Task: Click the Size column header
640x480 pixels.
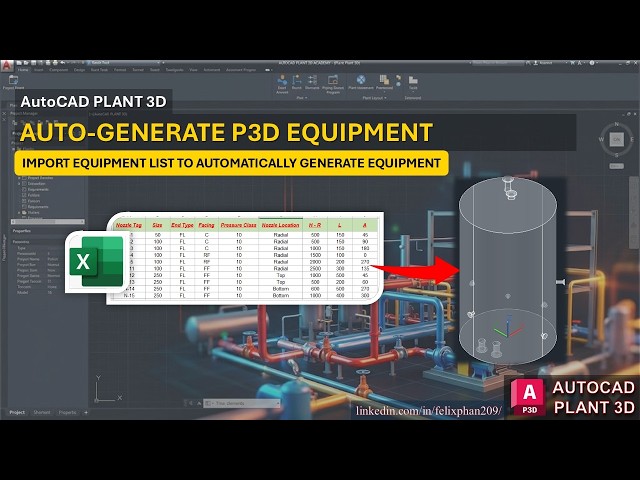Action: (158, 225)
